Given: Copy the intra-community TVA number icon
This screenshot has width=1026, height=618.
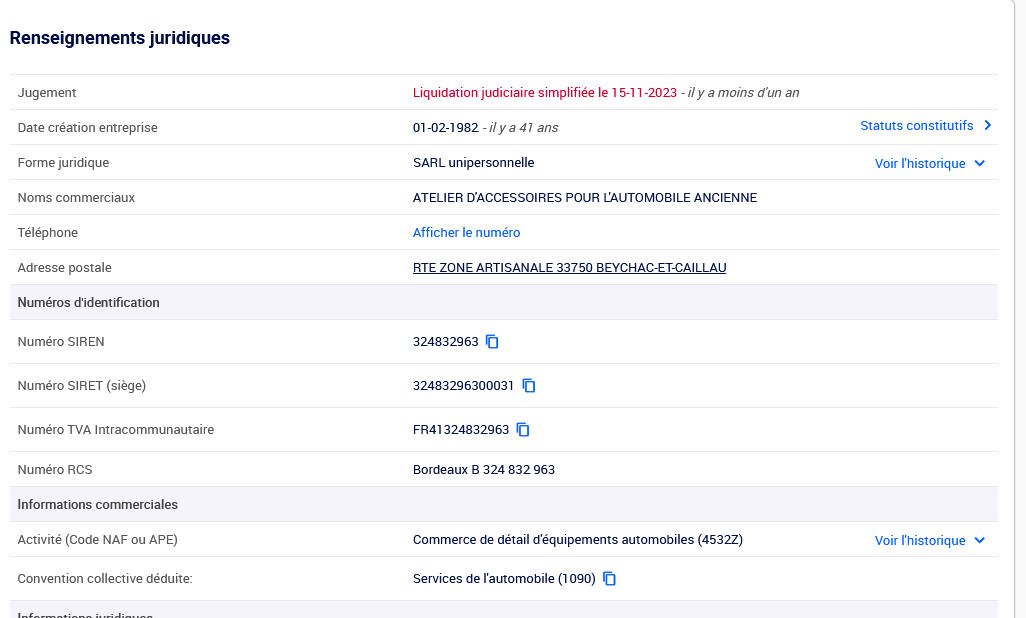Looking at the screenshot, I should [x=523, y=430].
